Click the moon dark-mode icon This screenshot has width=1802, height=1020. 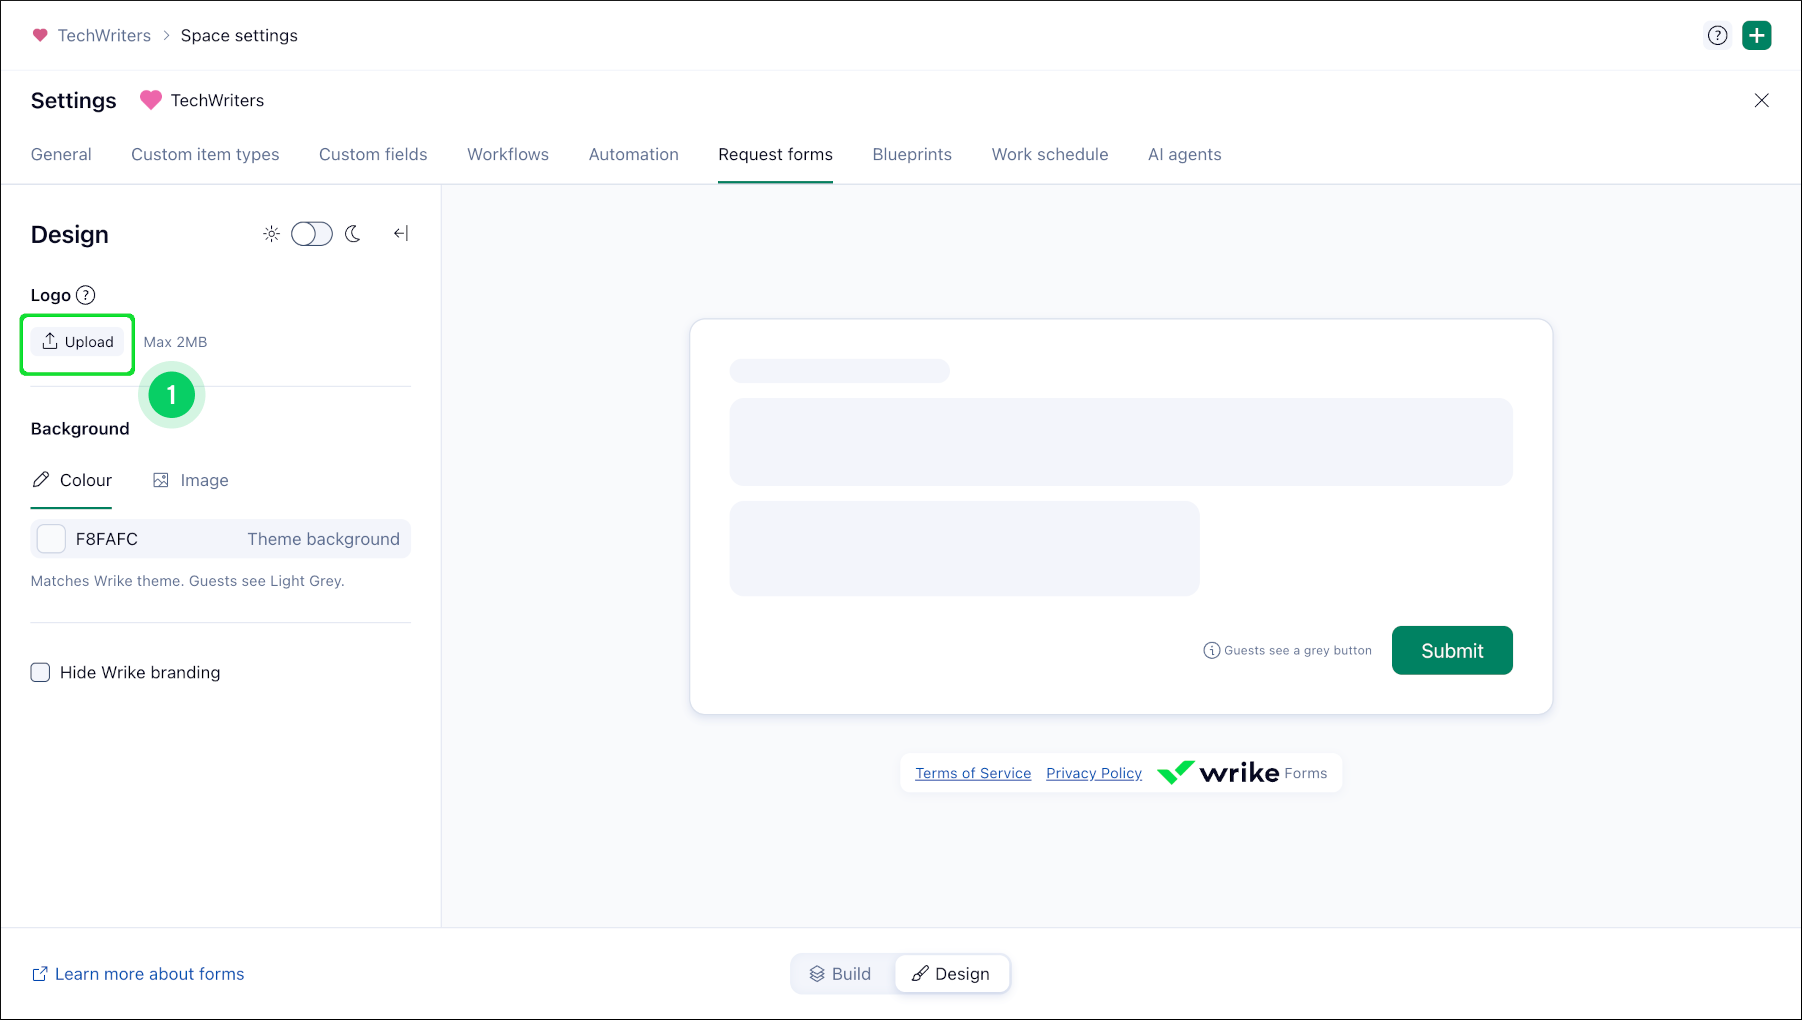(353, 234)
